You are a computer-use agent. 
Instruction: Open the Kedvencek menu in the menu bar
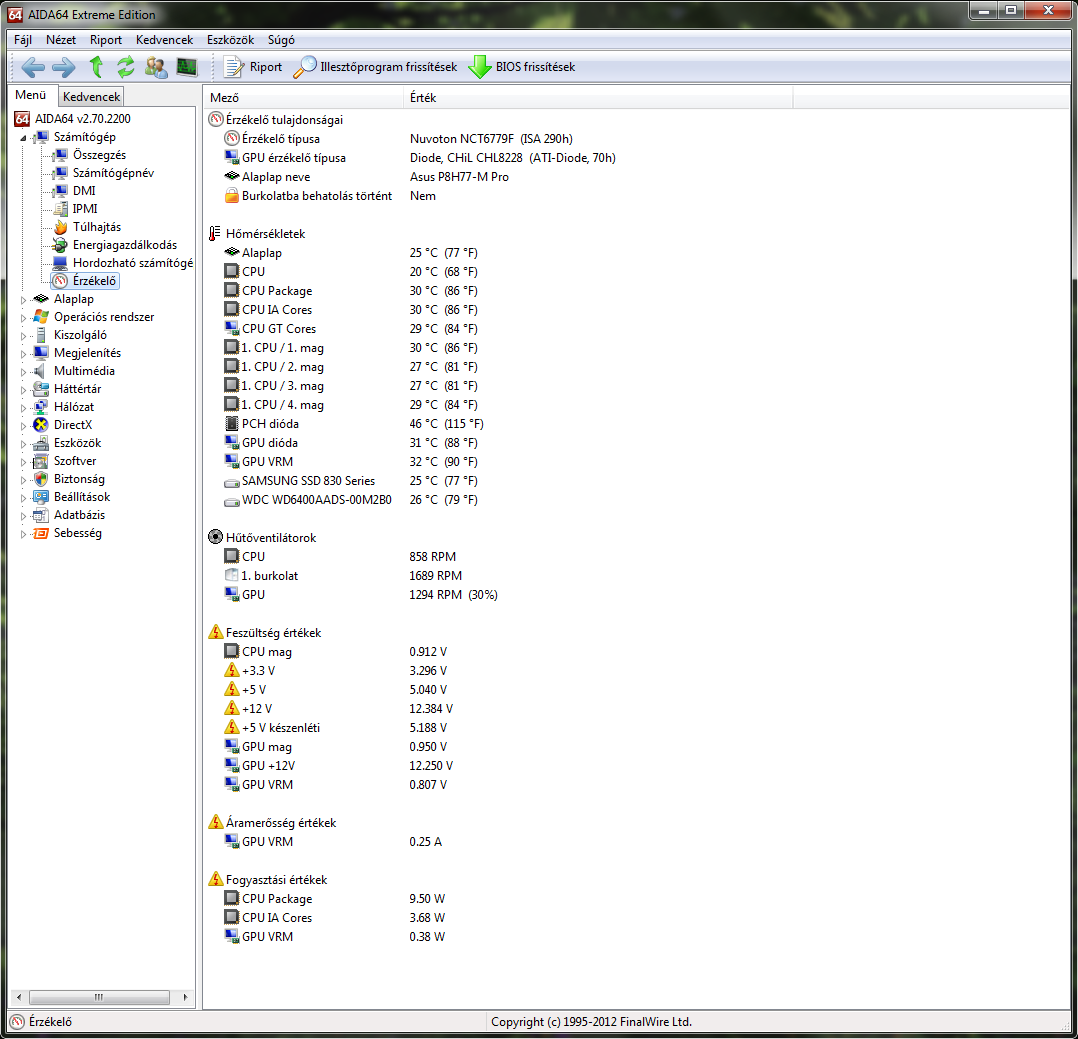(x=164, y=40)
